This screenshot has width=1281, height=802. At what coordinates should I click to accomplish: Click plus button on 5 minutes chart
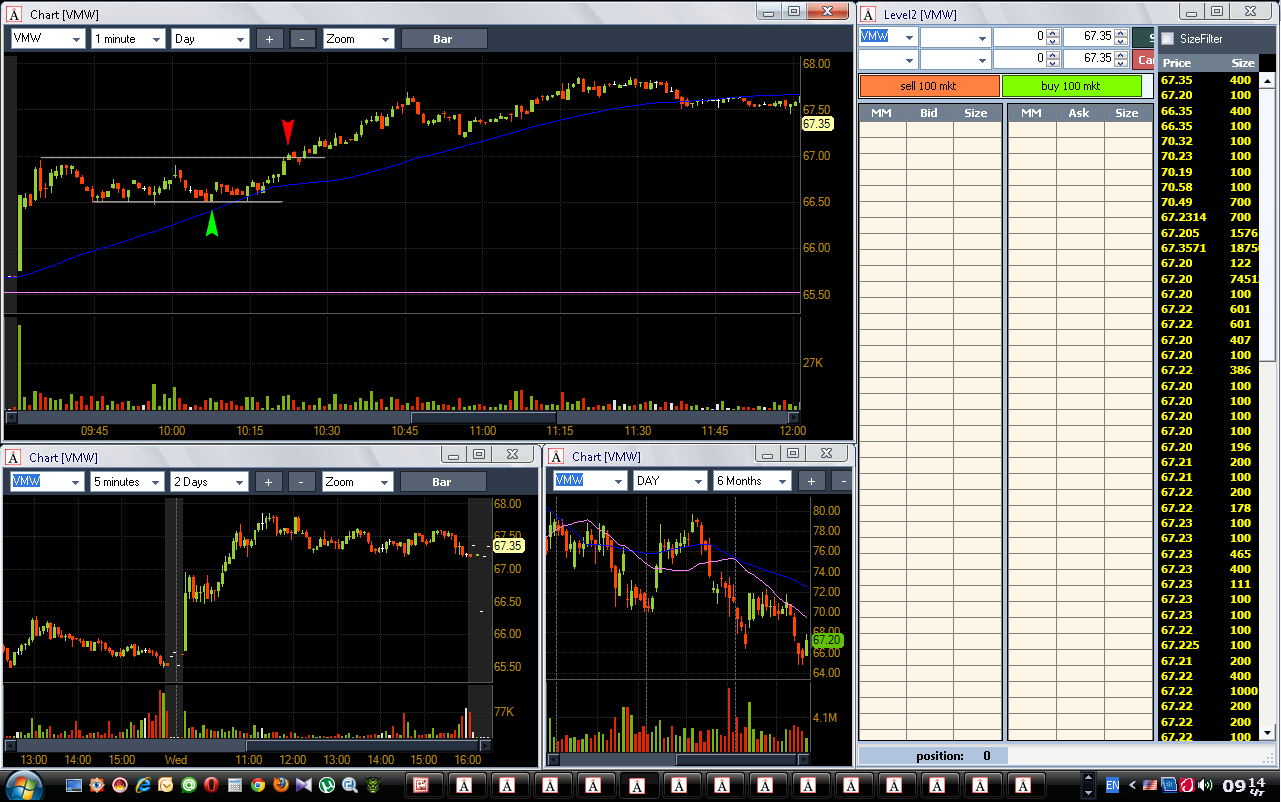[x=268, y=482]
